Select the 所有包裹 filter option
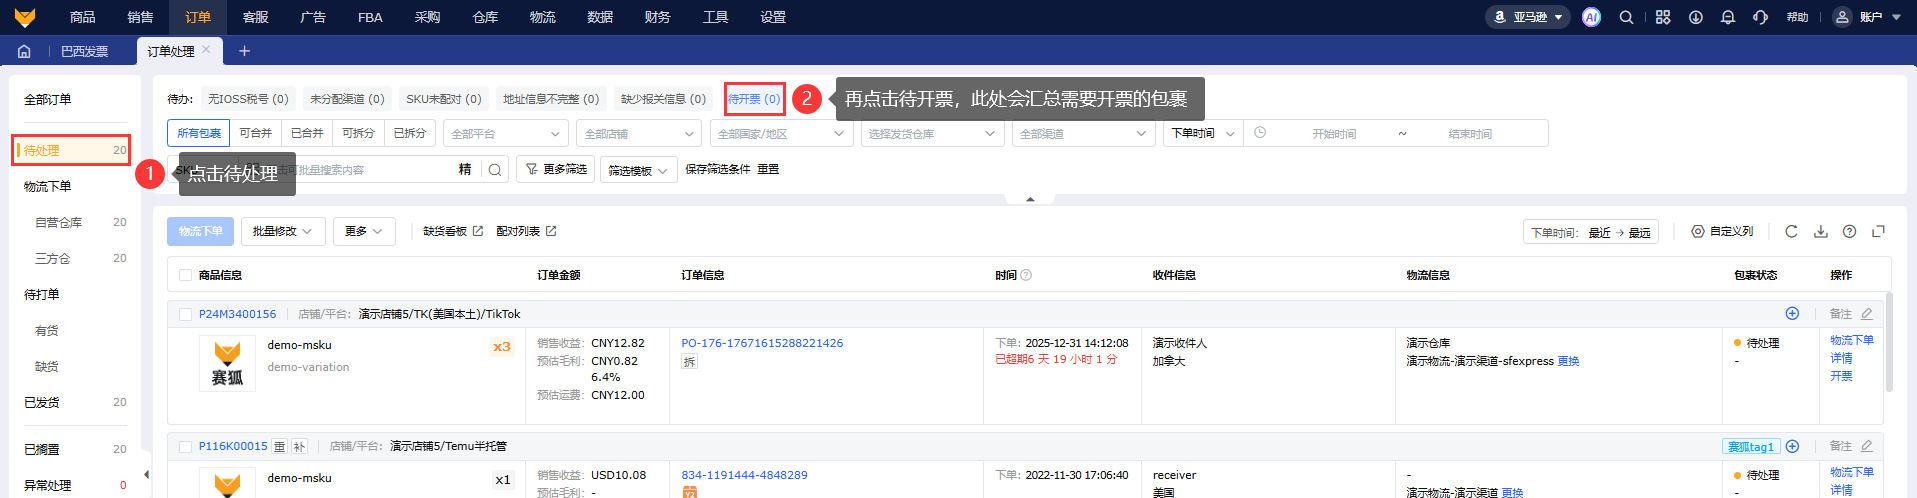 (x=199, y=133)
